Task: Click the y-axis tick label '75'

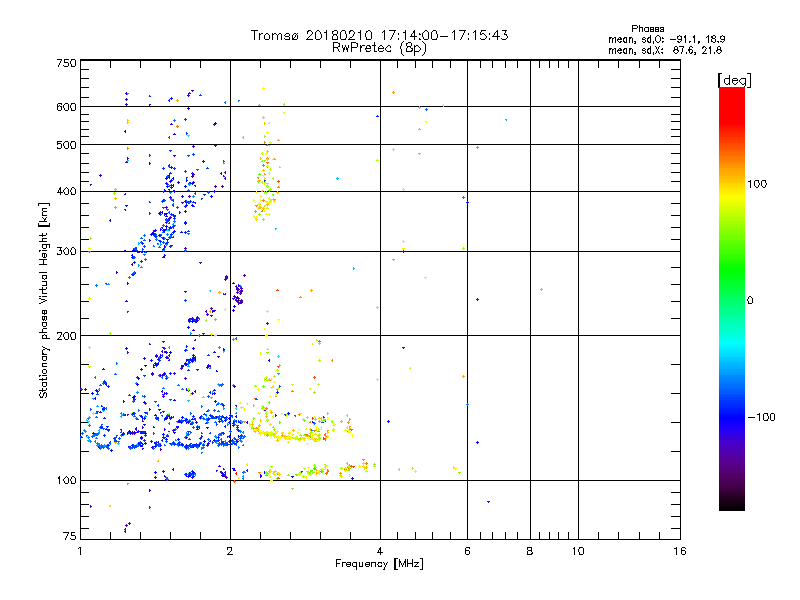Action: pyautogui.click(x=70, y=536)
